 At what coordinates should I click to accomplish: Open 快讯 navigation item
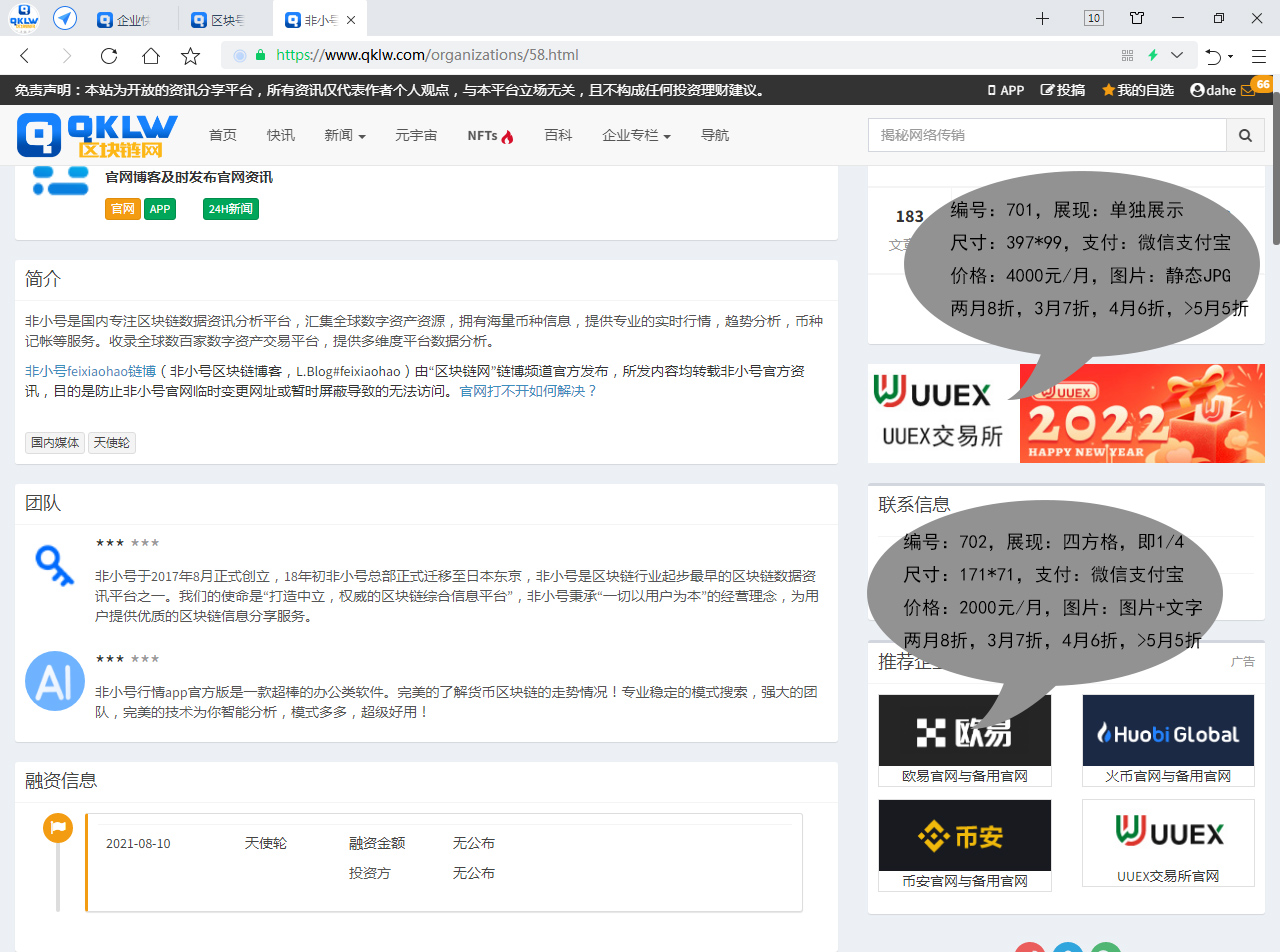(281, 135)
